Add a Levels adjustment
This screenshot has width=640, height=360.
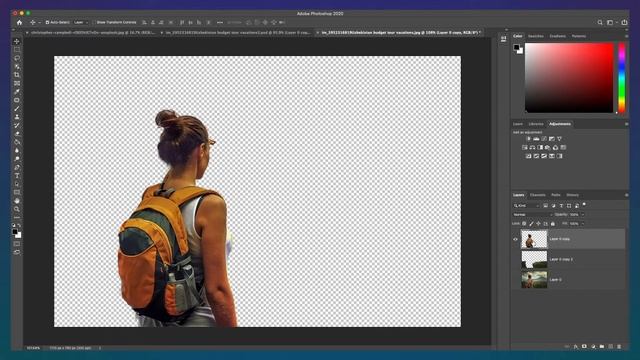(x=536, y=139)
